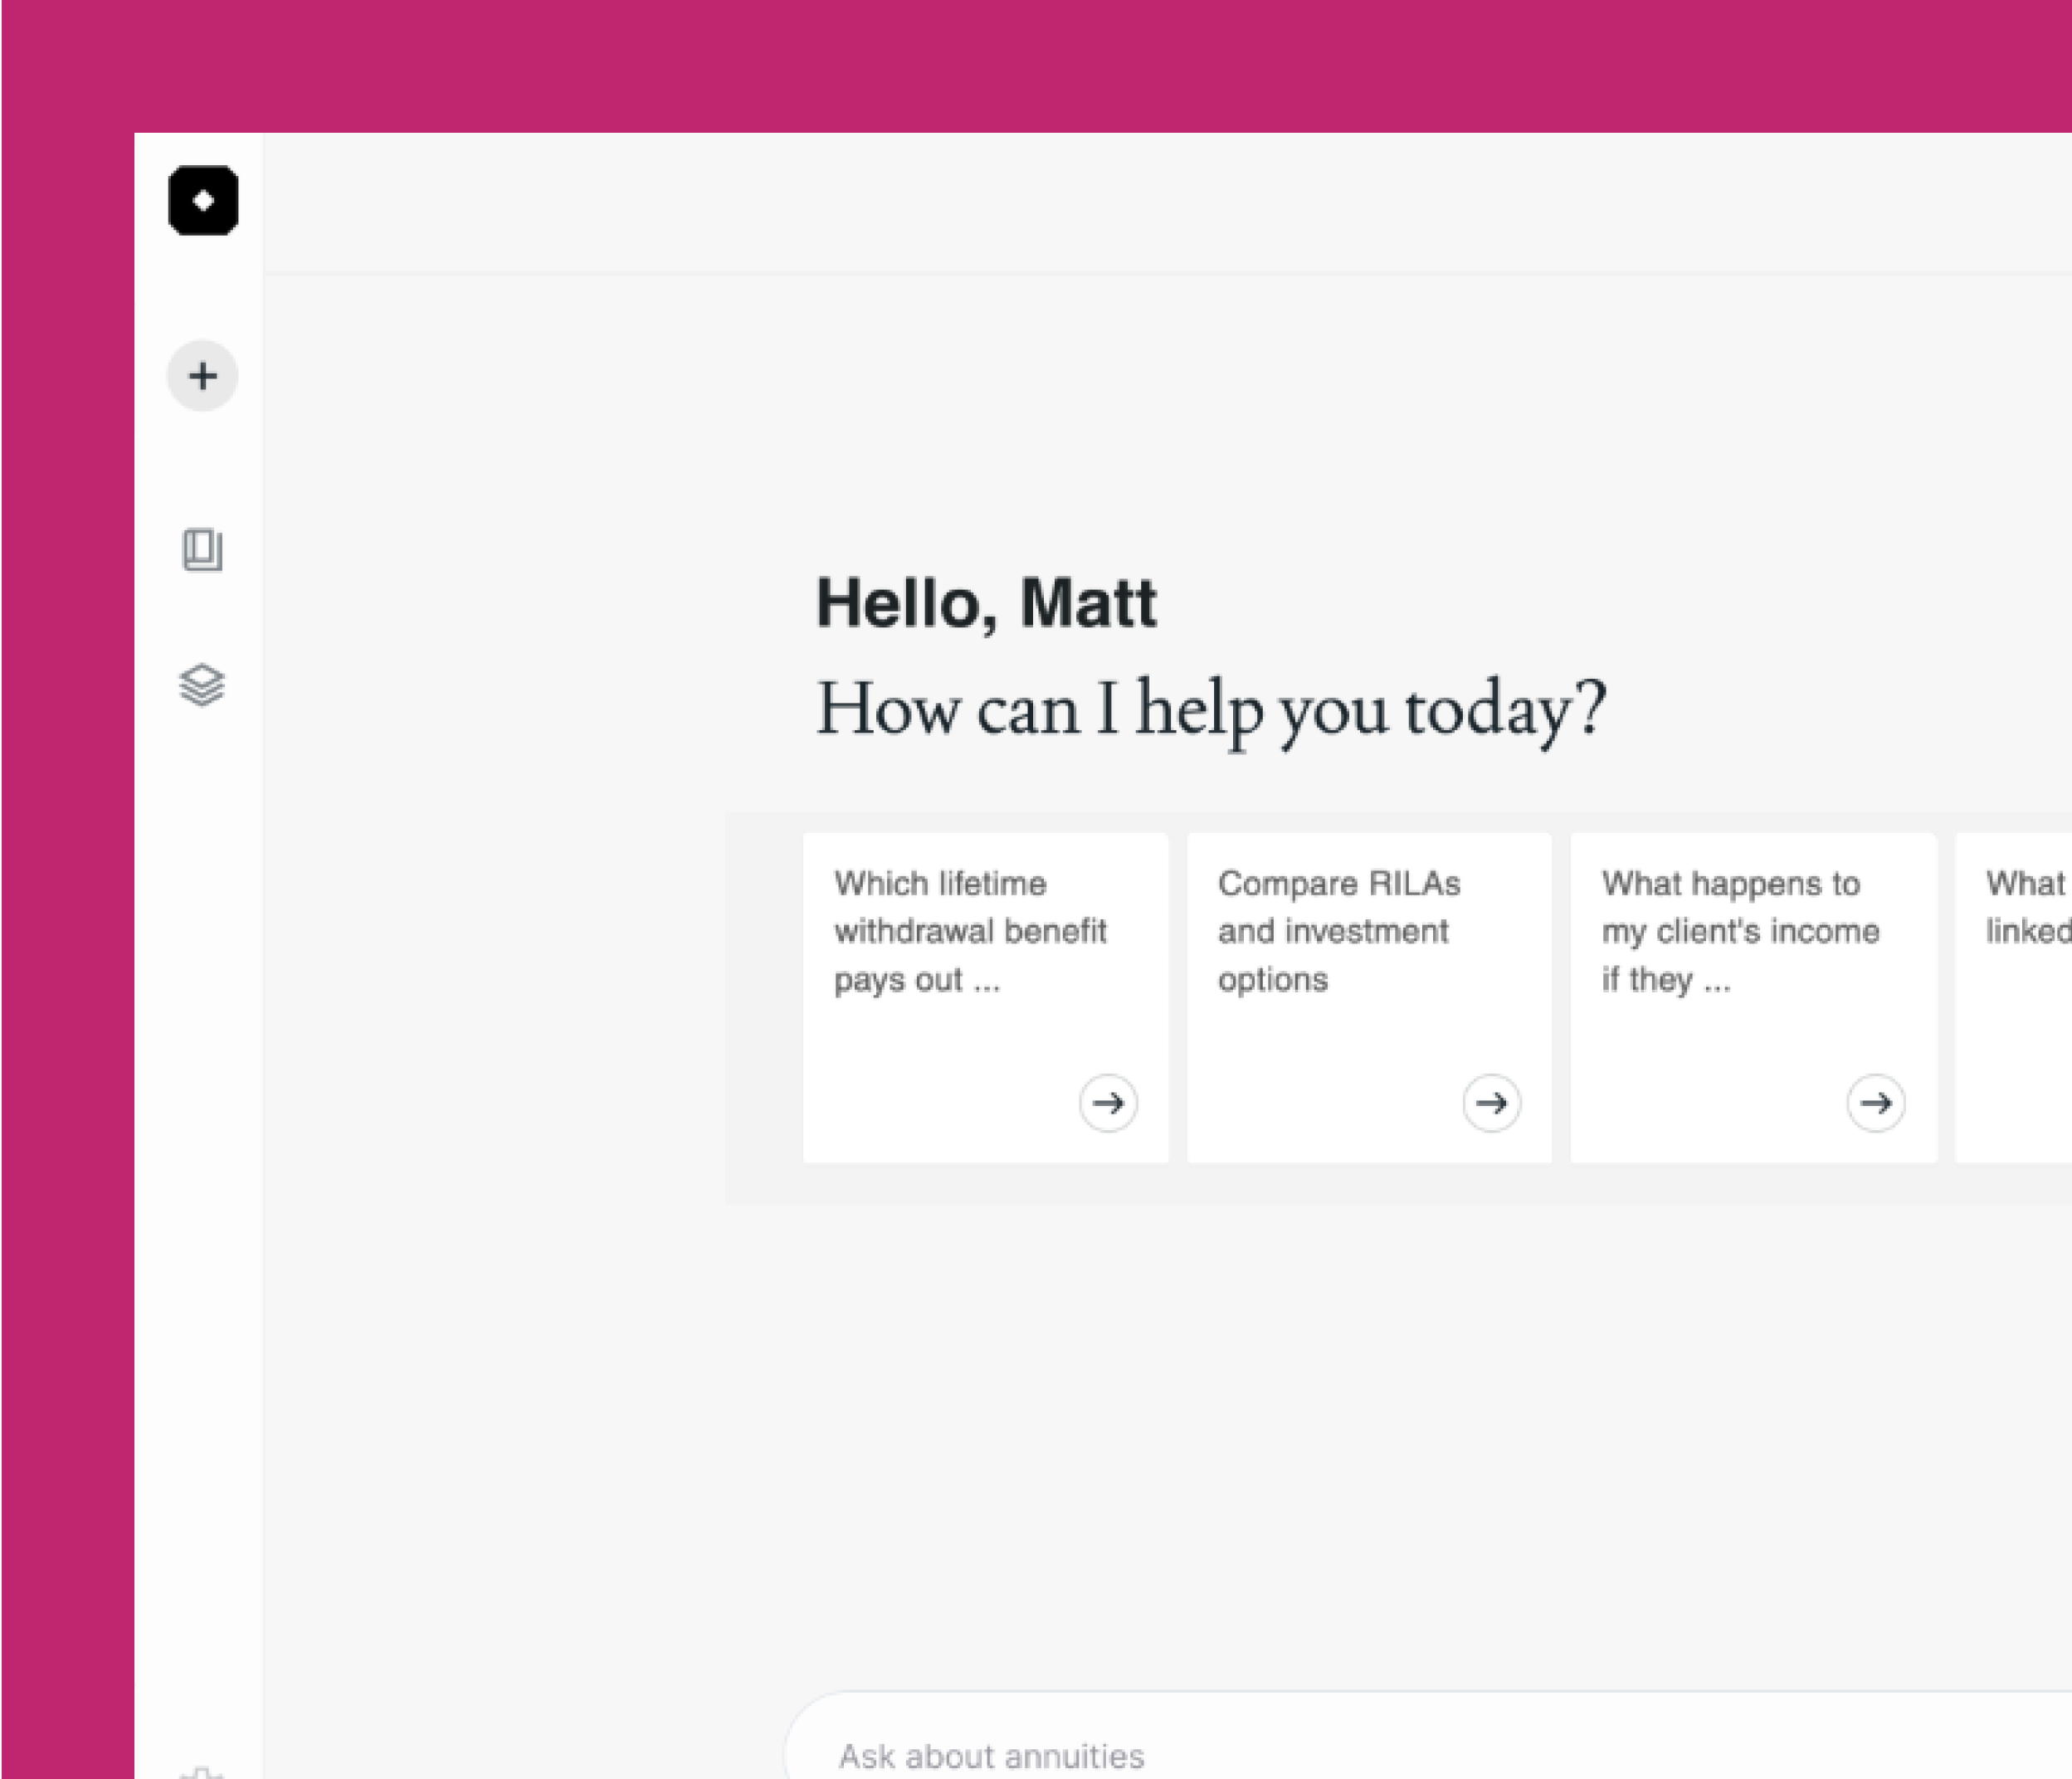Click arrow on client's income card
Viewport: 2072px width, 1779px height.
[1875, 1103]
